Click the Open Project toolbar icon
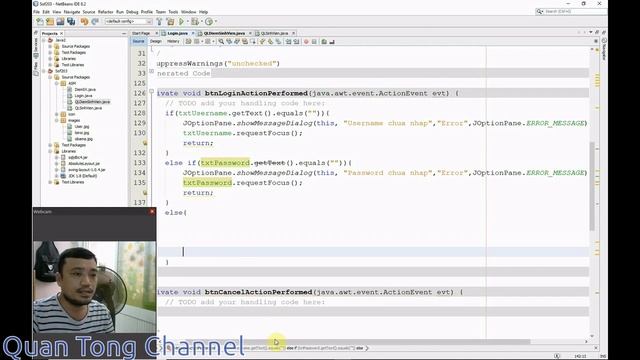Image resolution: width=640 pixels, height=360 pixels. point(60,22)
